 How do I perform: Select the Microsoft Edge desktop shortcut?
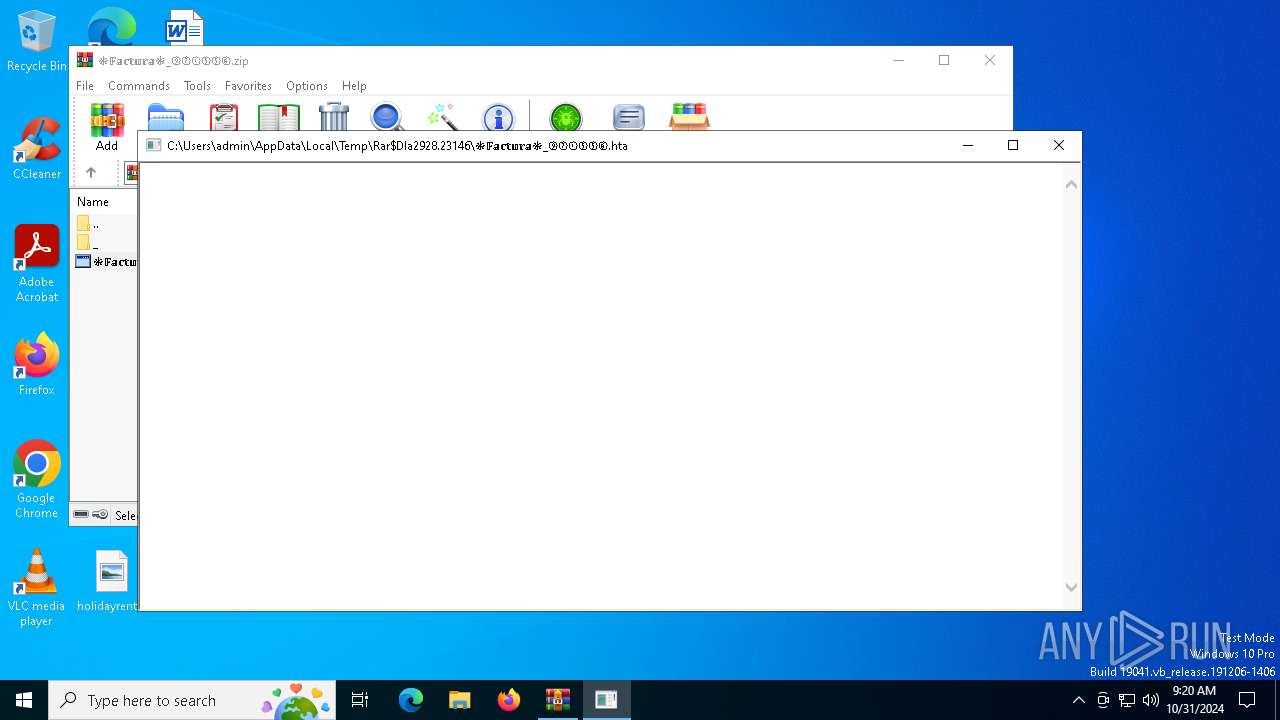[x=111, y=28]
